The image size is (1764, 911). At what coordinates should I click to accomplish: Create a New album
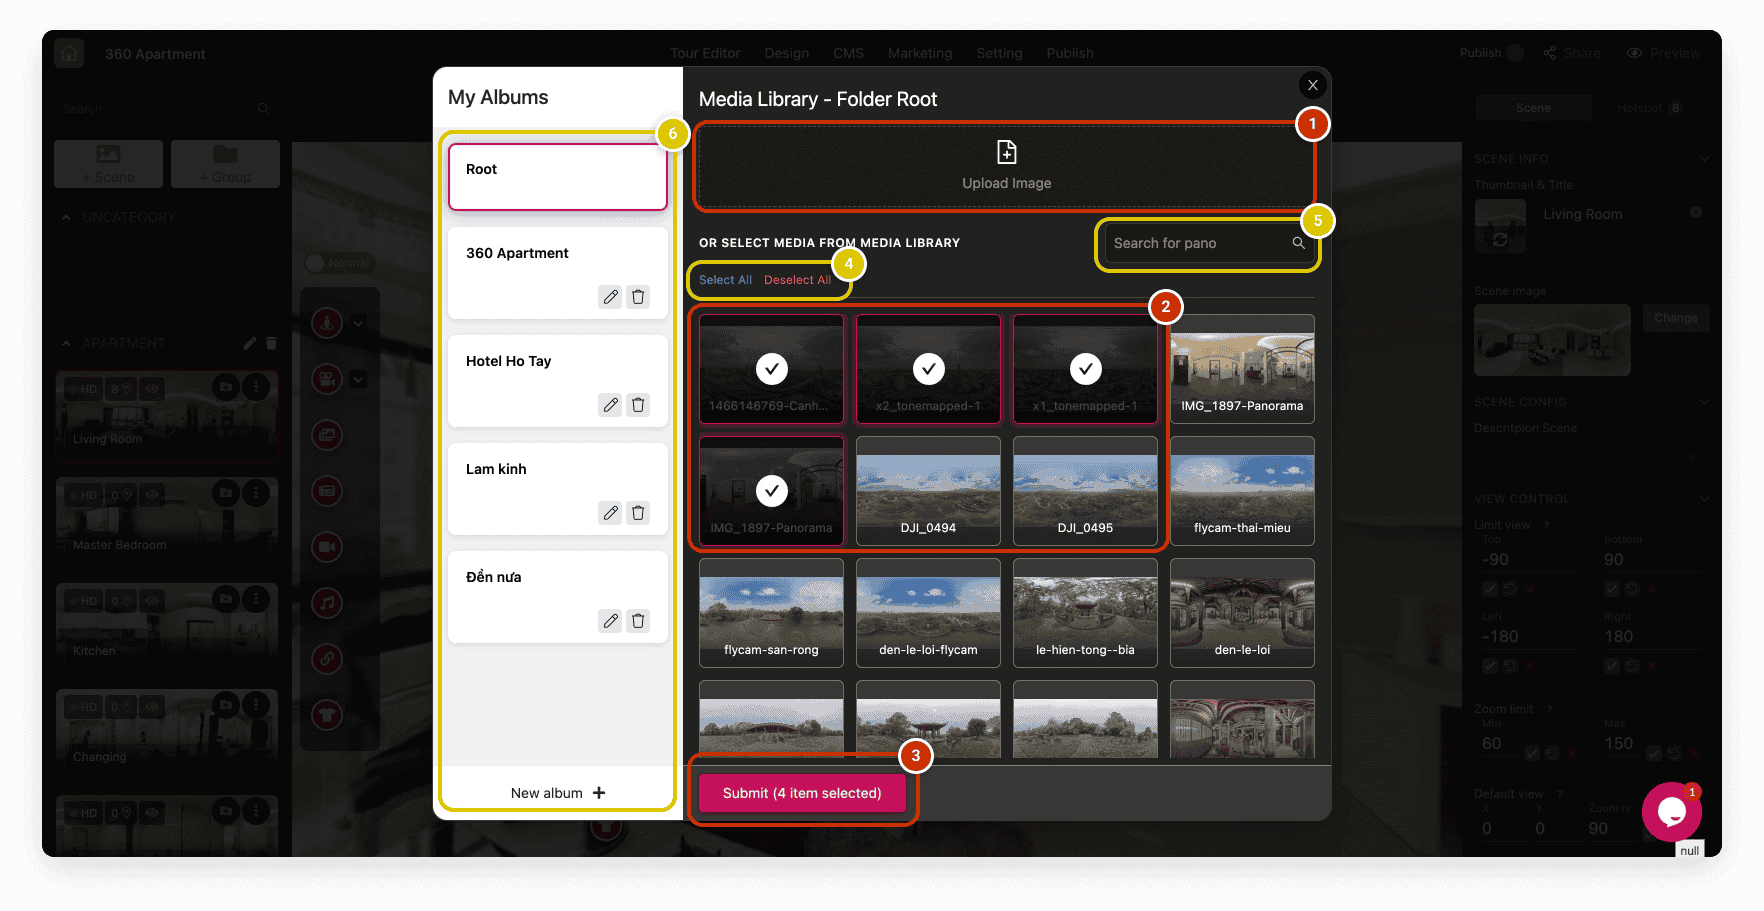click(x=557, y=793)
